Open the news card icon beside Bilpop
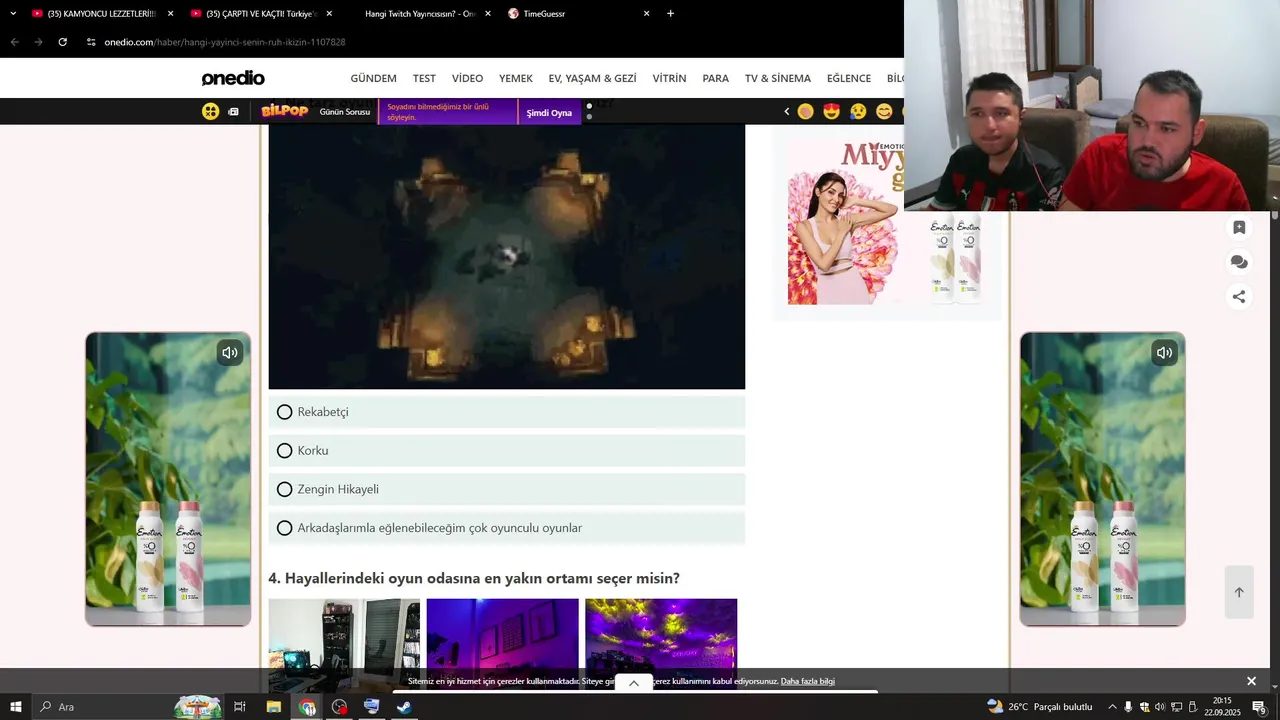 pyautogui.click(x=233, y=112)
